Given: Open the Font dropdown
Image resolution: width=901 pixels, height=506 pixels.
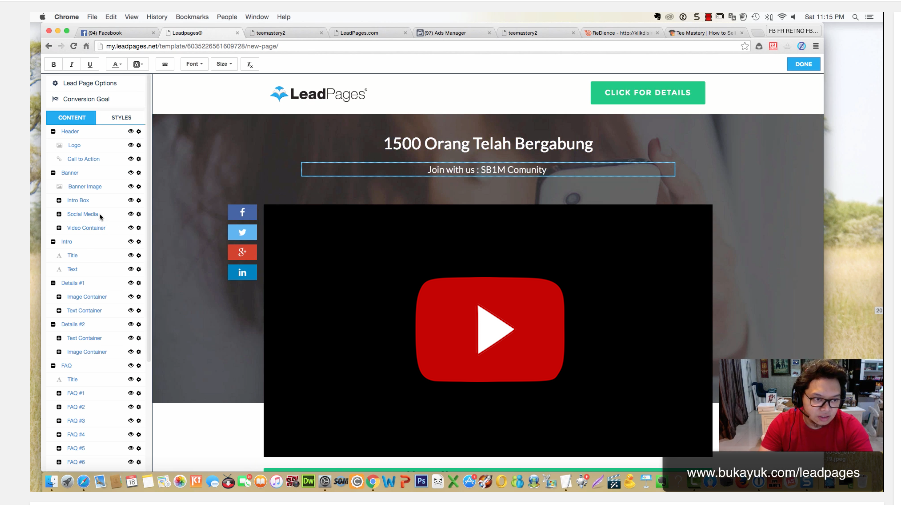Looking at the screenshot, I should pos(193,64).
